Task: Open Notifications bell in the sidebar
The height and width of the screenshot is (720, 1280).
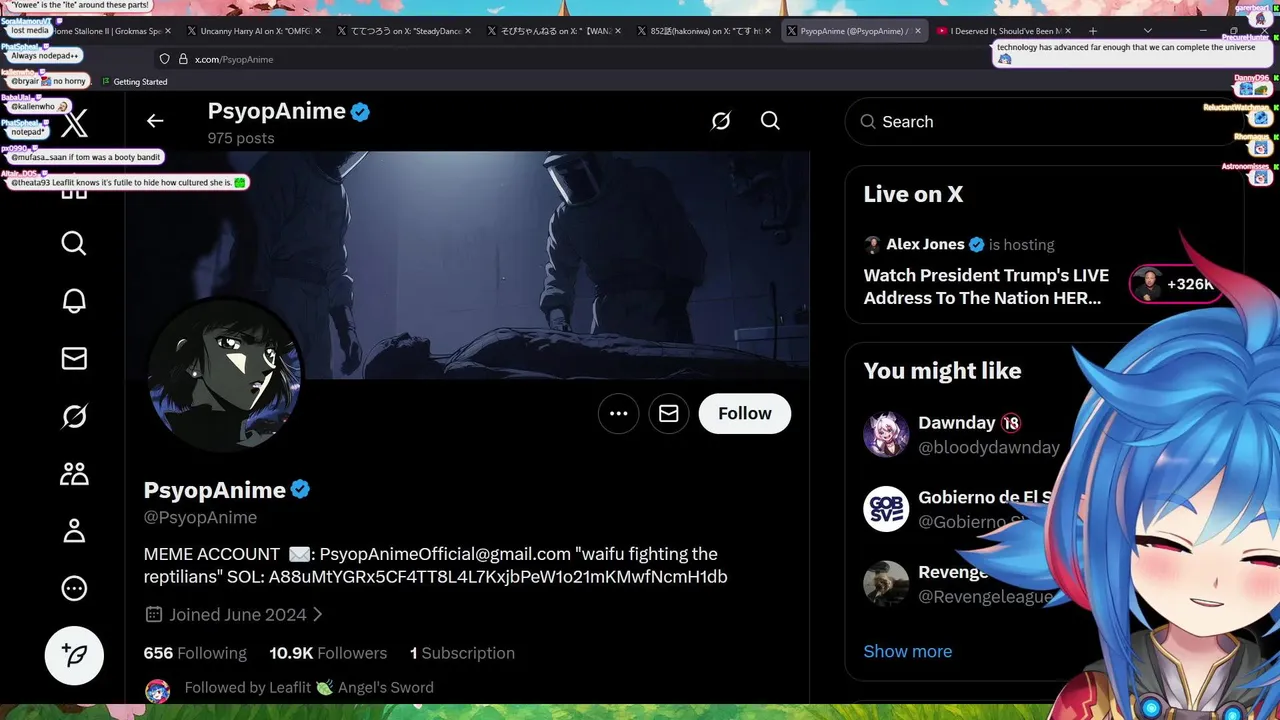Action: tap(74, 301)
